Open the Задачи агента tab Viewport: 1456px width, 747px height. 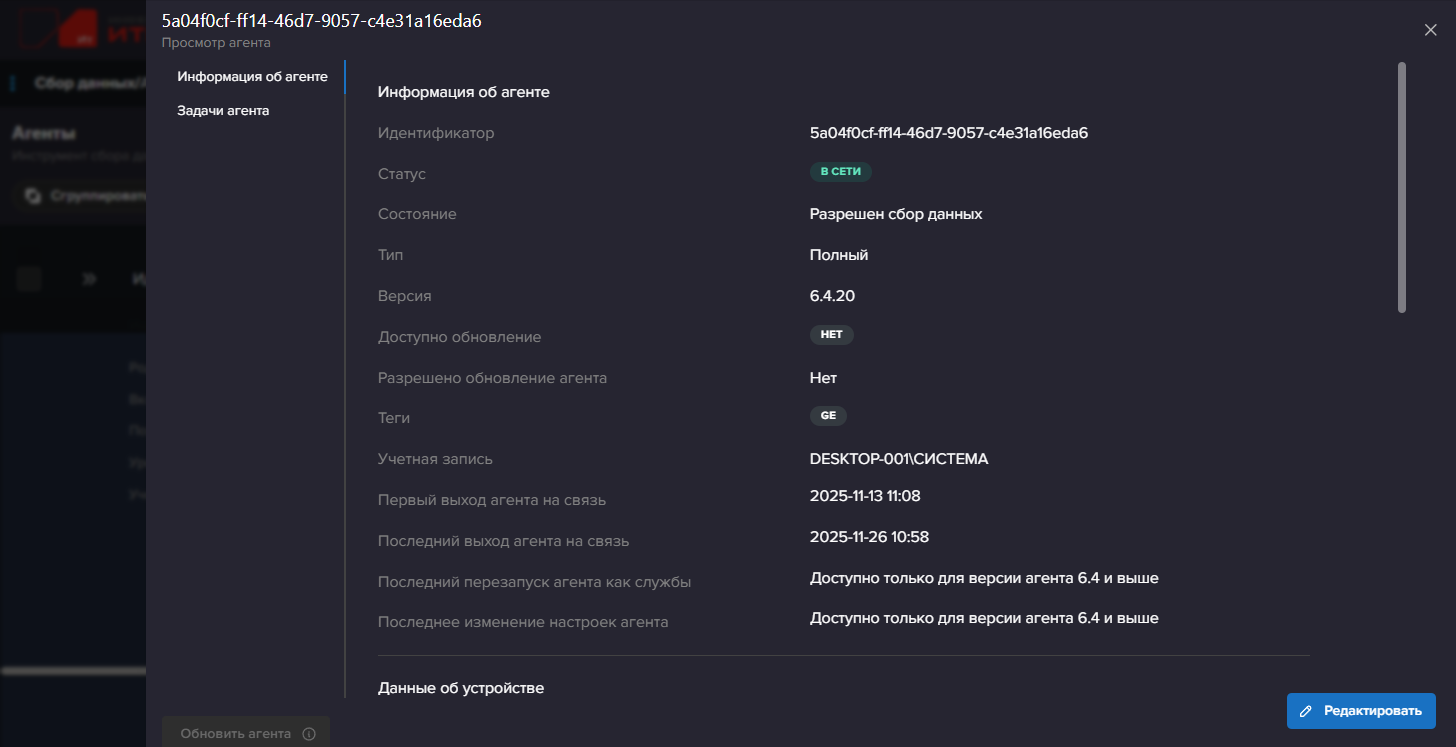tap(223, 111)
